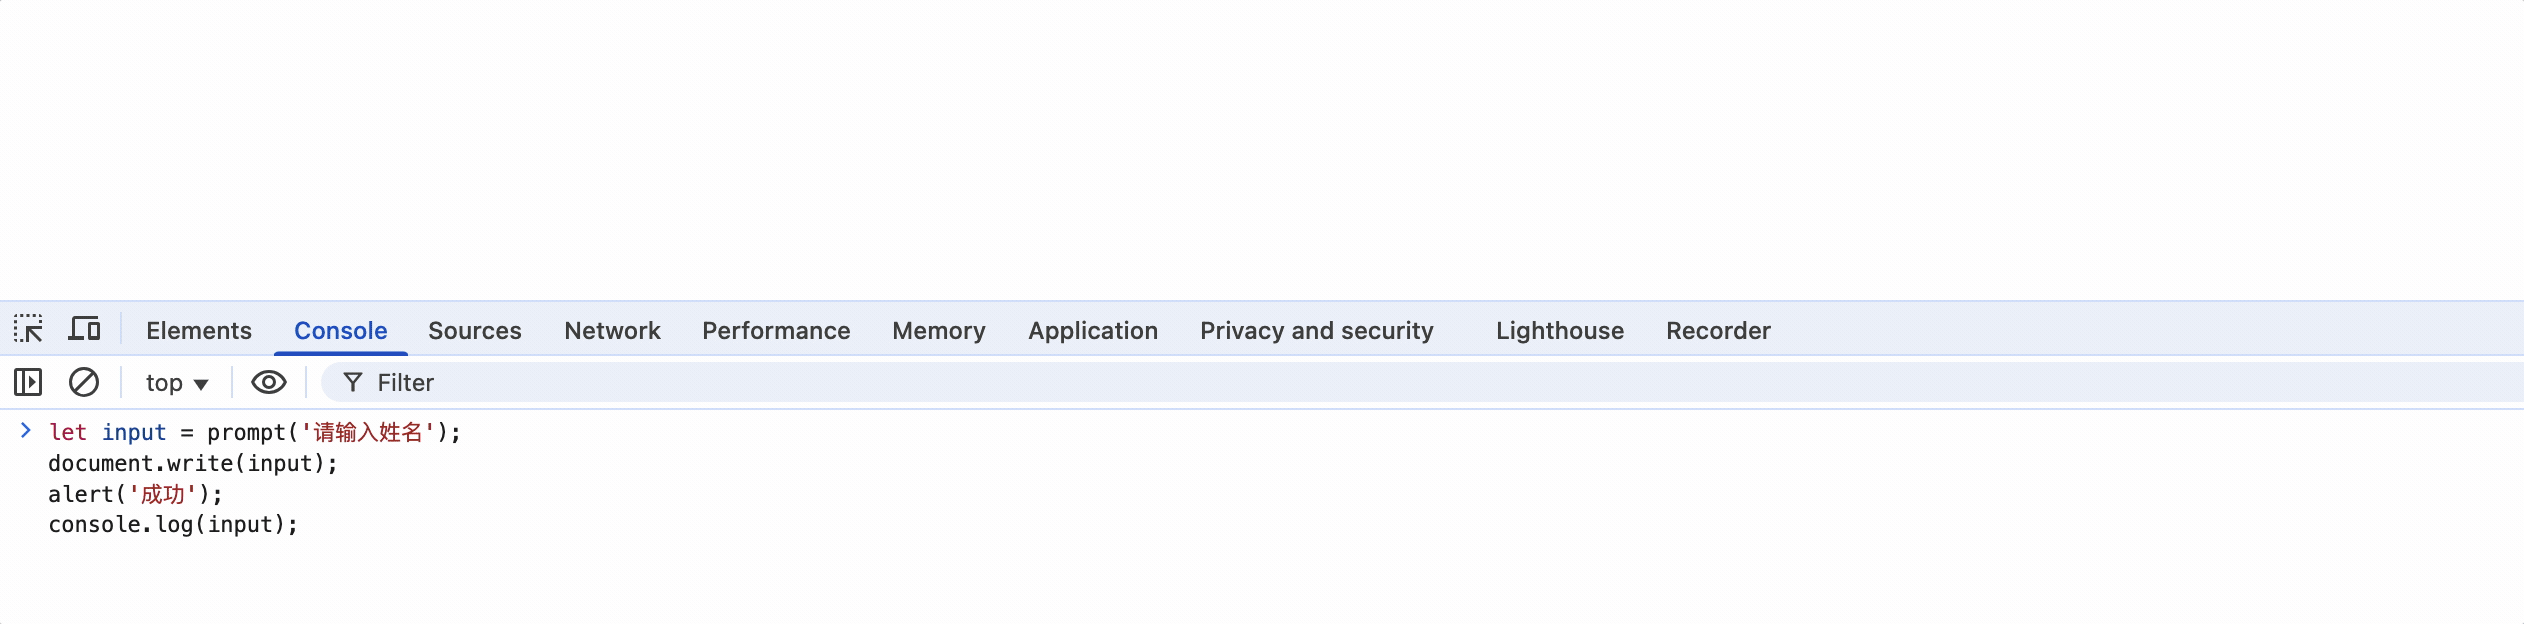Open the Performance tab
The image size is (2524, 624).
click(x=776, y=331)
